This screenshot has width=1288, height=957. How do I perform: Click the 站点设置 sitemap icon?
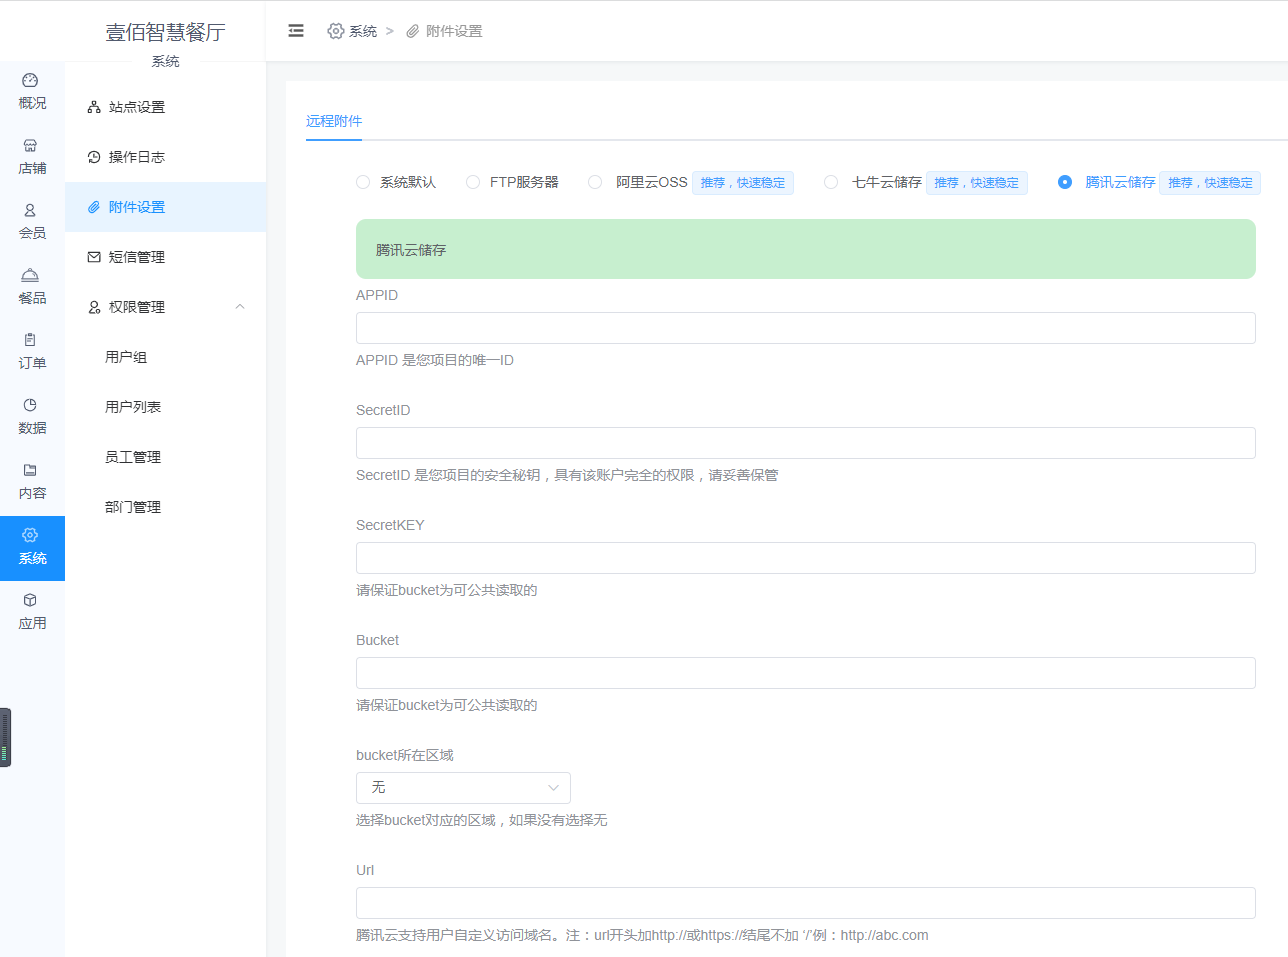(94, 107)
